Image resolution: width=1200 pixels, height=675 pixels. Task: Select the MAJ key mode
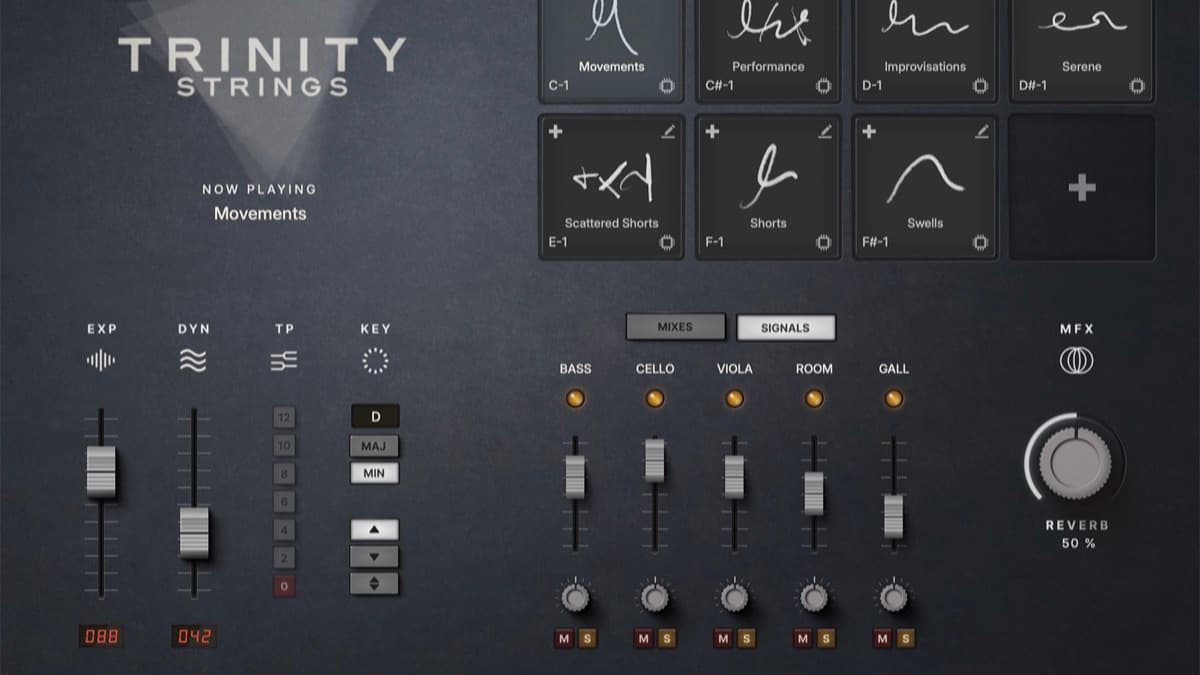point(374,446)
